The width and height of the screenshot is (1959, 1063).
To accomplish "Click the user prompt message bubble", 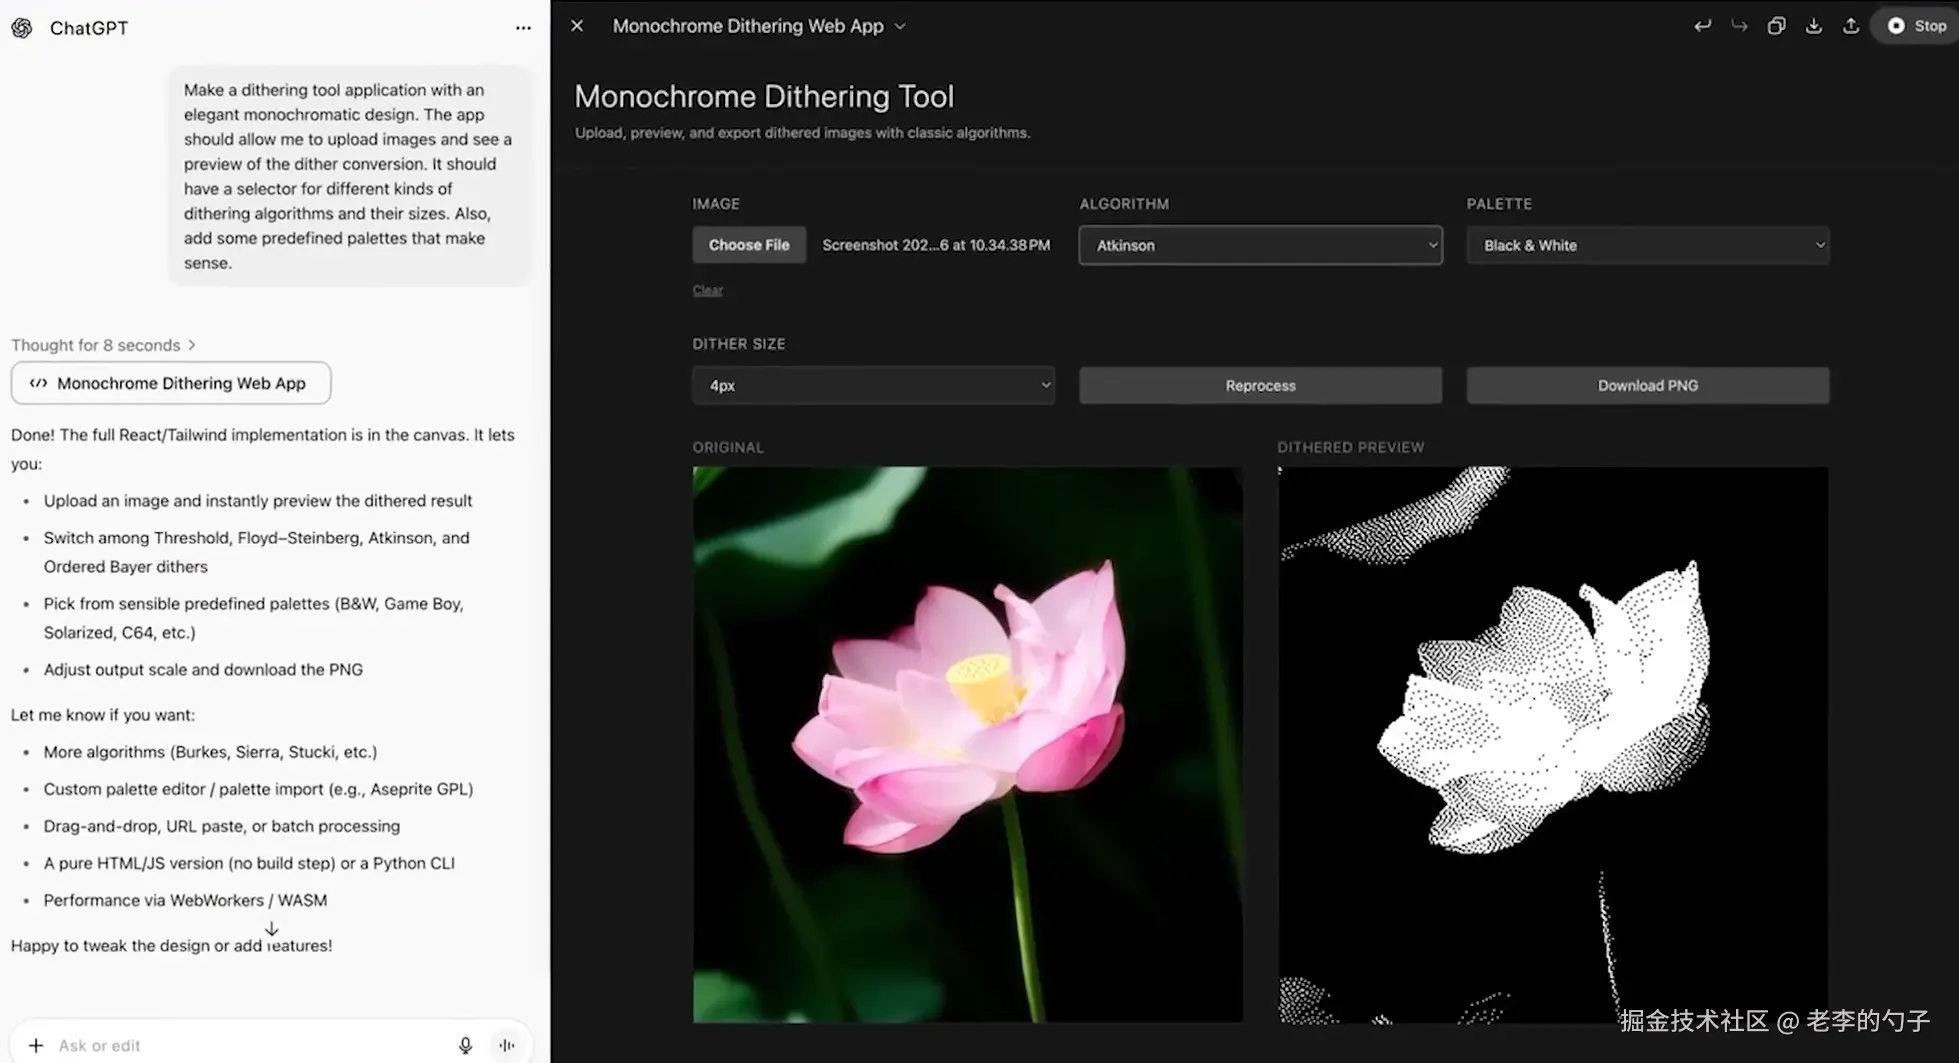I will [350, 176].
